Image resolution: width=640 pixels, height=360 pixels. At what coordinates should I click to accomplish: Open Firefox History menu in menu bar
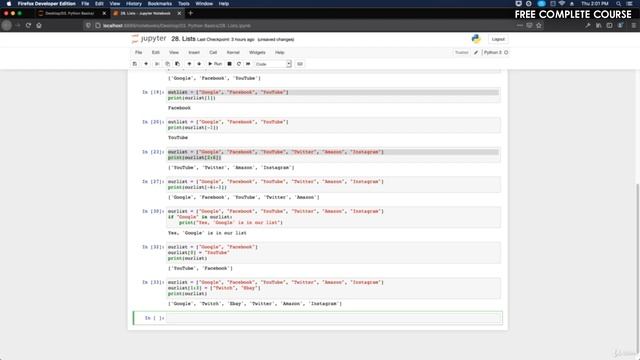pos(133,4)
